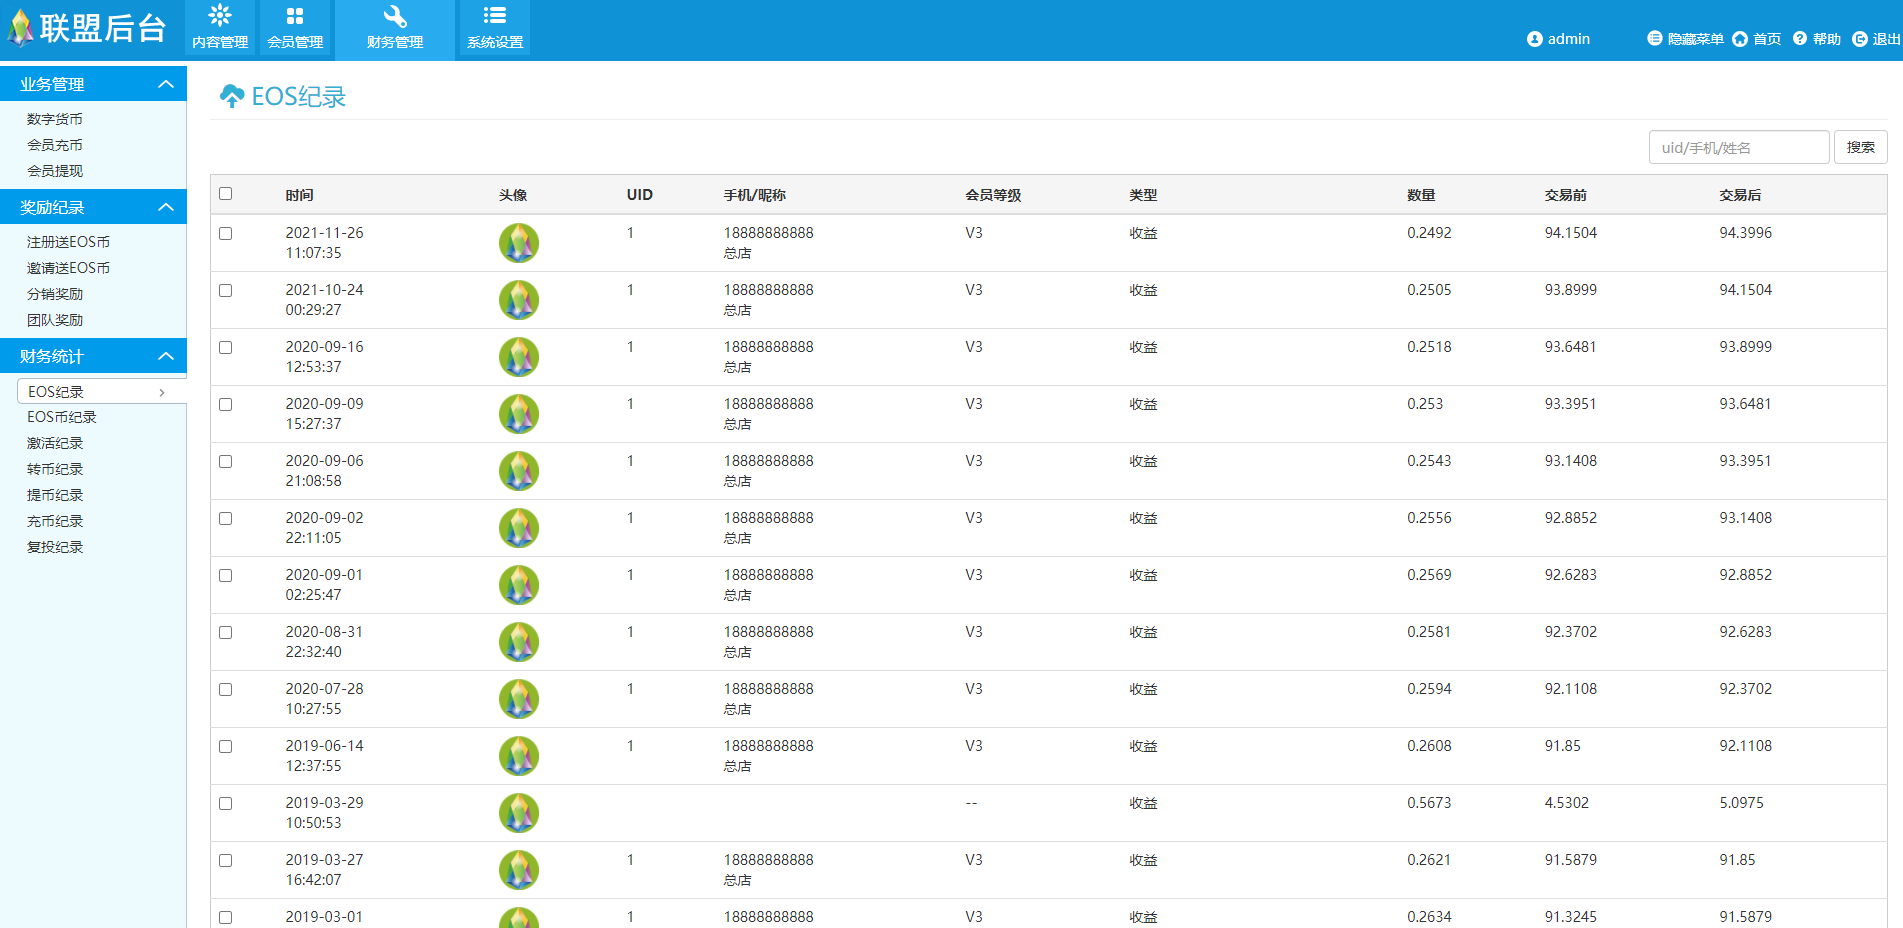Click avatar in the 2019-03-29 row
Screen dimensions: 1903x928
tap(519, 813)
